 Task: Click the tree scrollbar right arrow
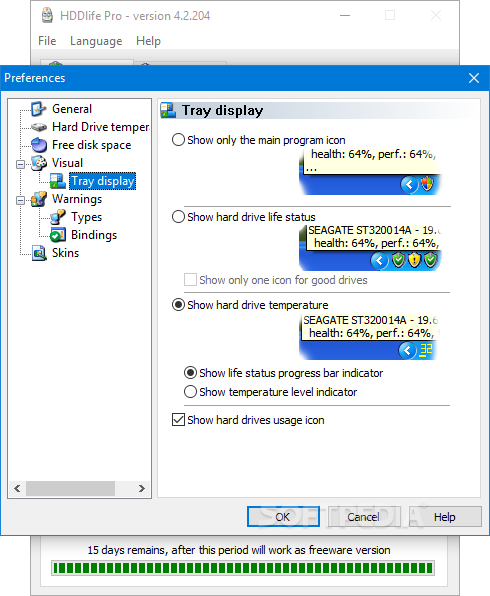tap(142, 488)
